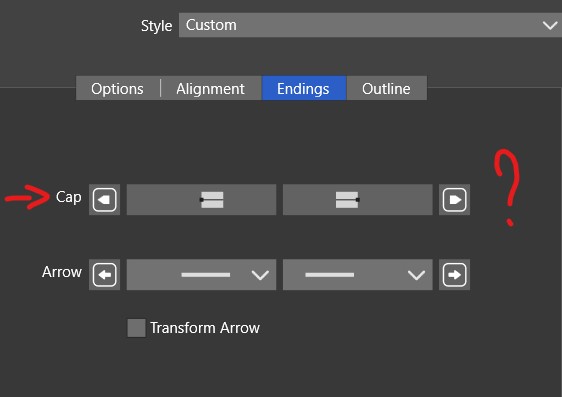Open the Outline tab

[386, 88]
